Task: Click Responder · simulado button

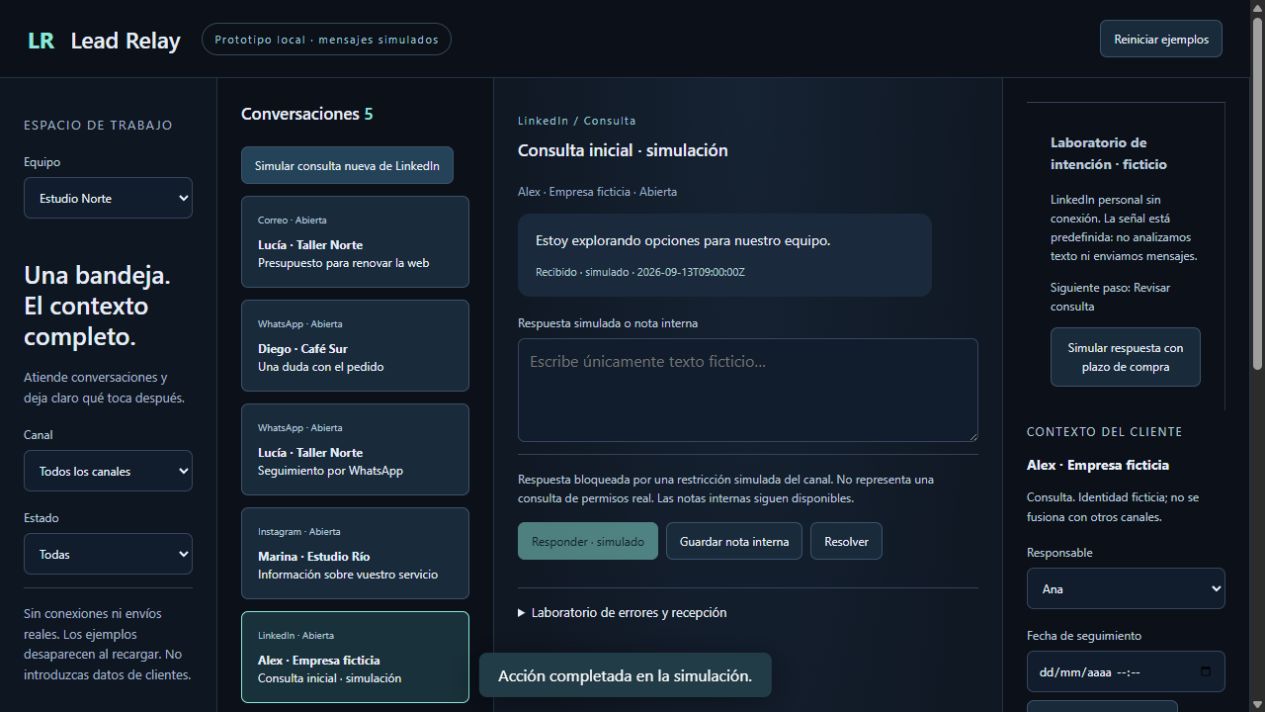Action: point(588,541)
